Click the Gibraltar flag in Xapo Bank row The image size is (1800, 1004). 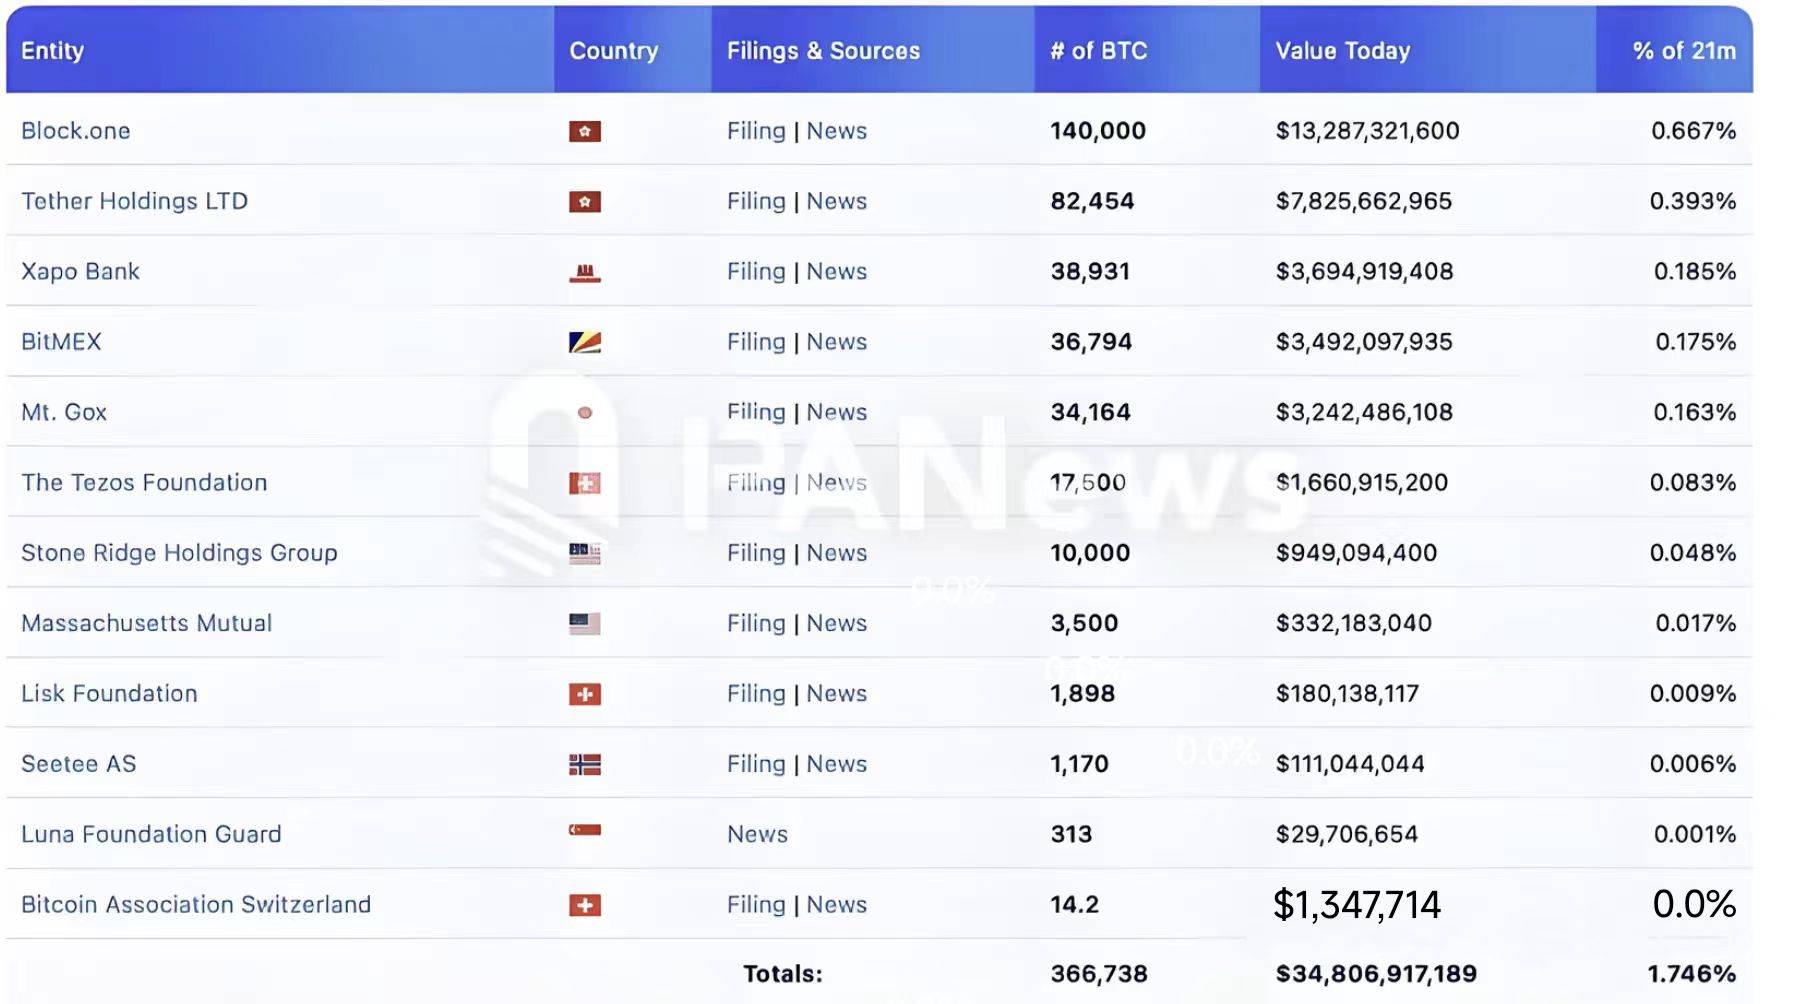(x=584, y=272)
